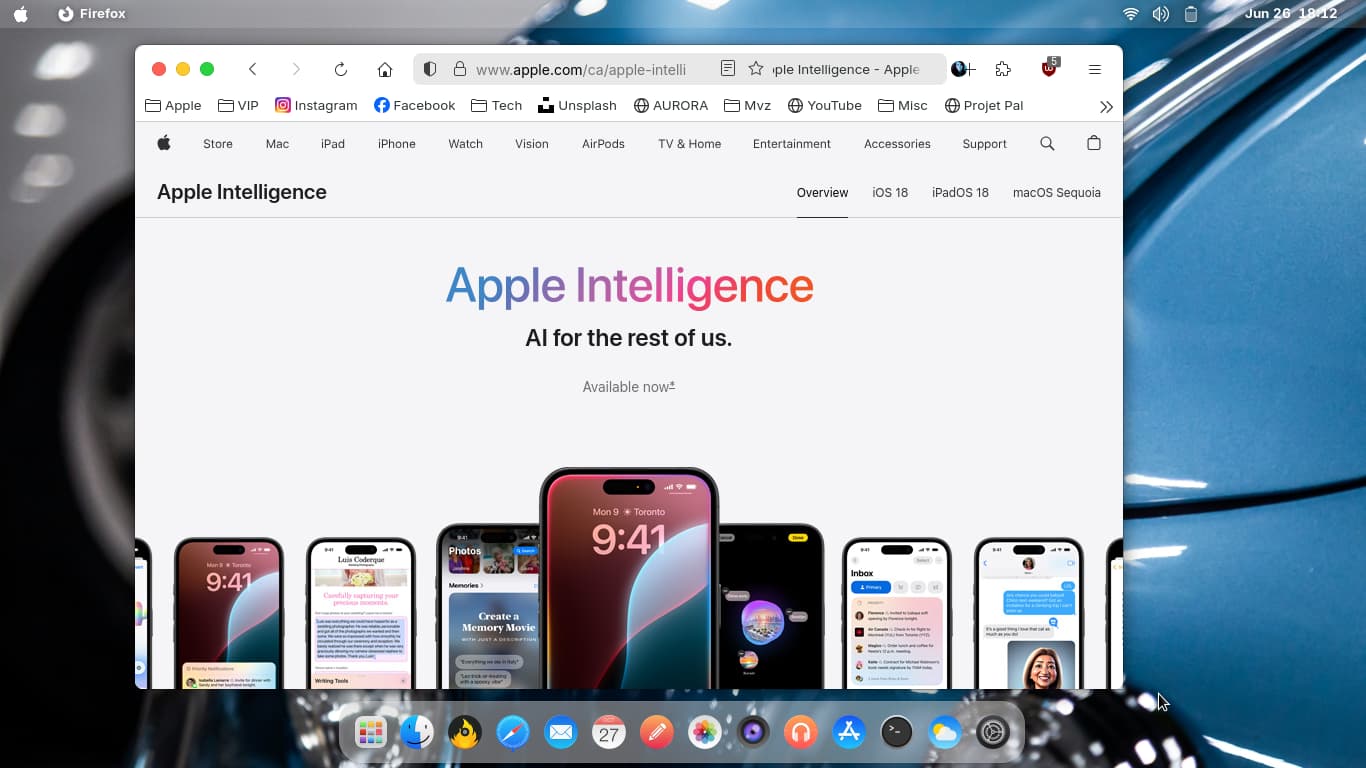Open the iPhone navigation item
1366x768 pixels.
click(x=397, y=144)
